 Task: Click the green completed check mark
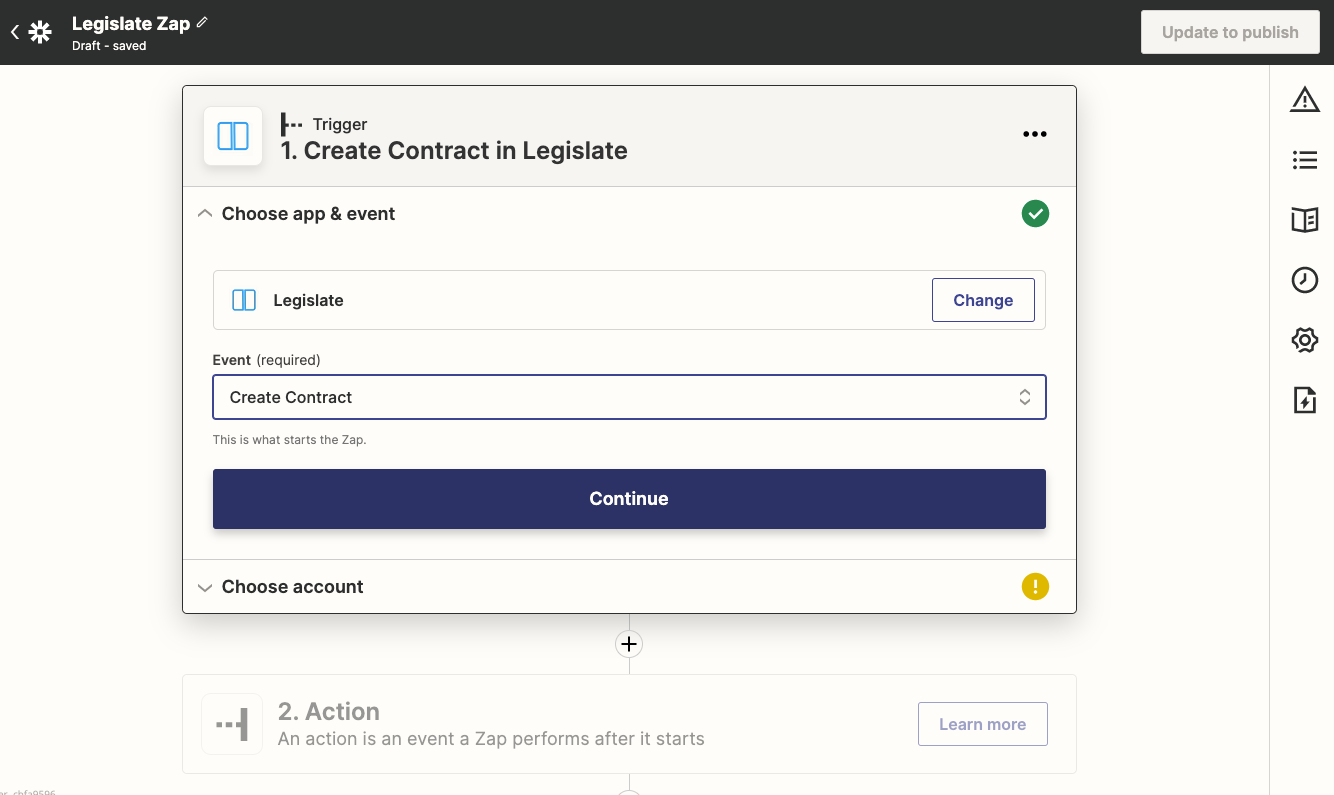1035,213
